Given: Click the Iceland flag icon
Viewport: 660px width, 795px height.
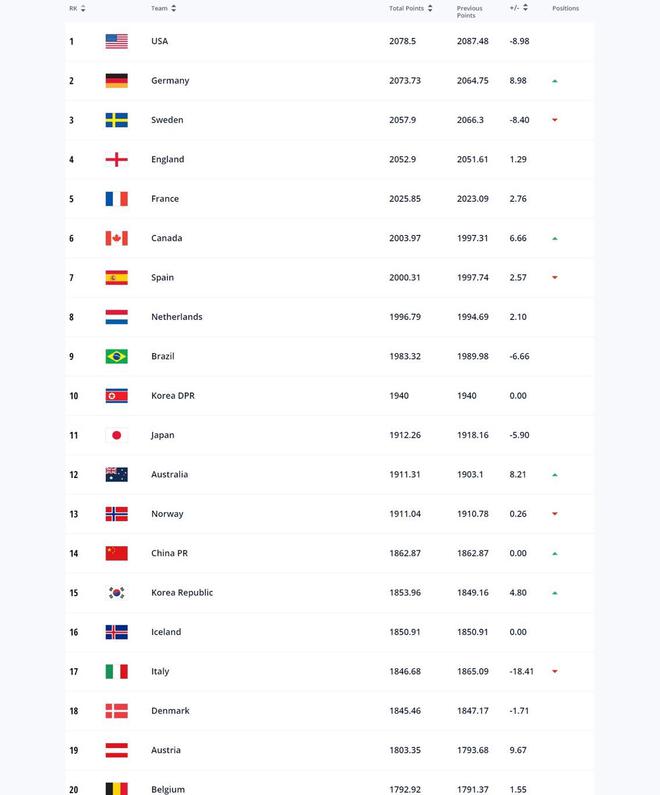Looking at the screenshot, I should pyautogui.click(x=116, y=632).
